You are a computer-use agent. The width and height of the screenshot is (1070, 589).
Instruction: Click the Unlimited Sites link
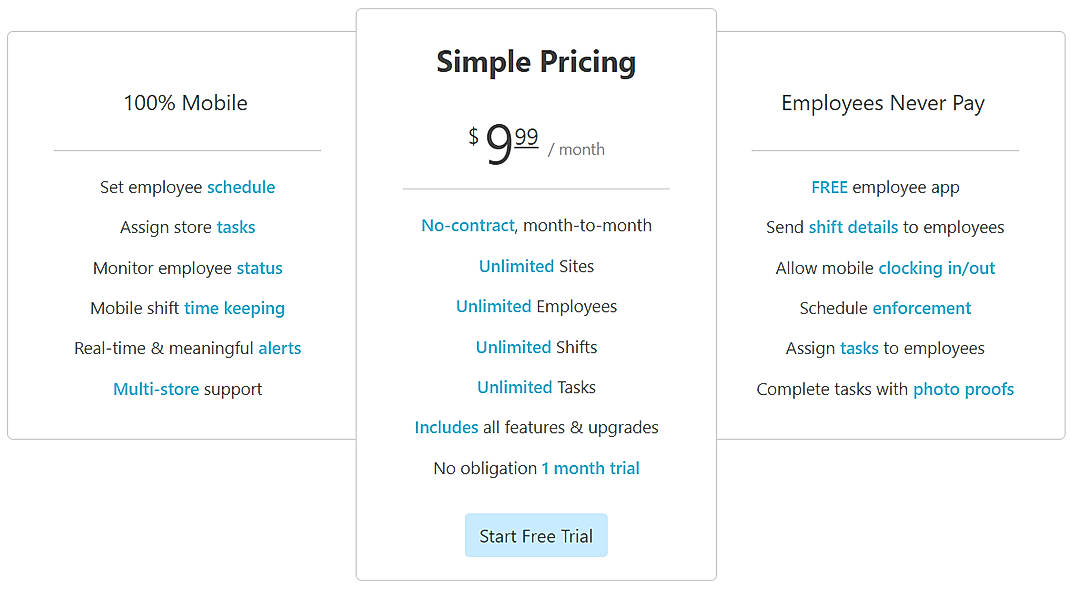tap(517, 266)
